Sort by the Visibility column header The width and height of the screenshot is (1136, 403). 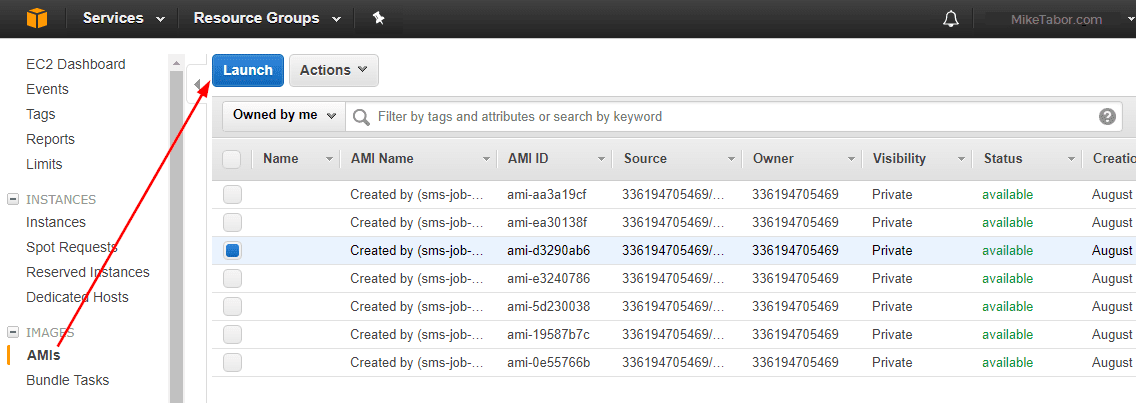point(899,159)
